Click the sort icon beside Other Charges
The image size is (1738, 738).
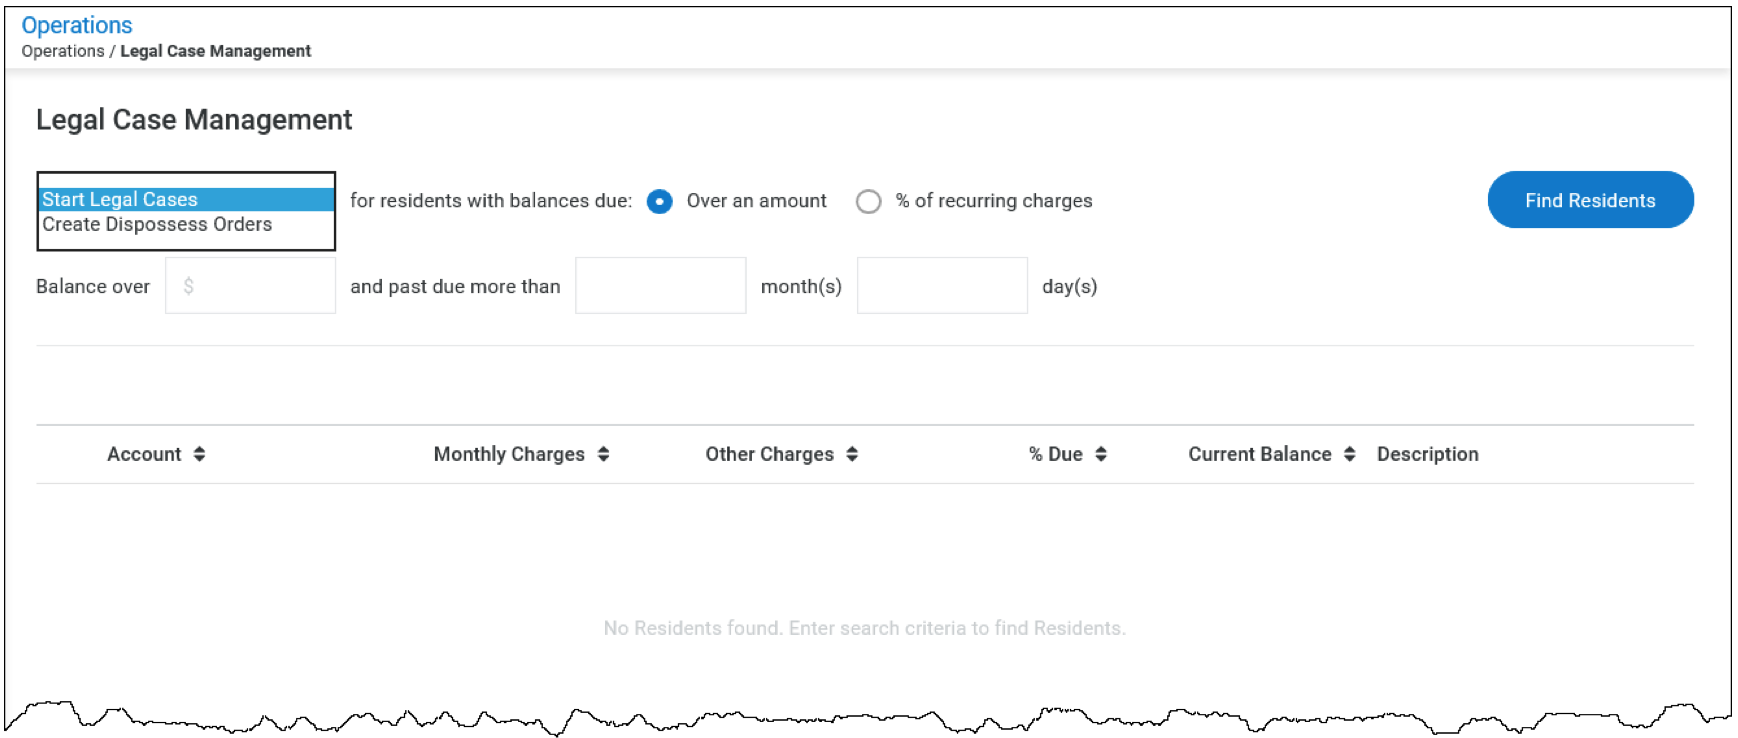point(852,454)
